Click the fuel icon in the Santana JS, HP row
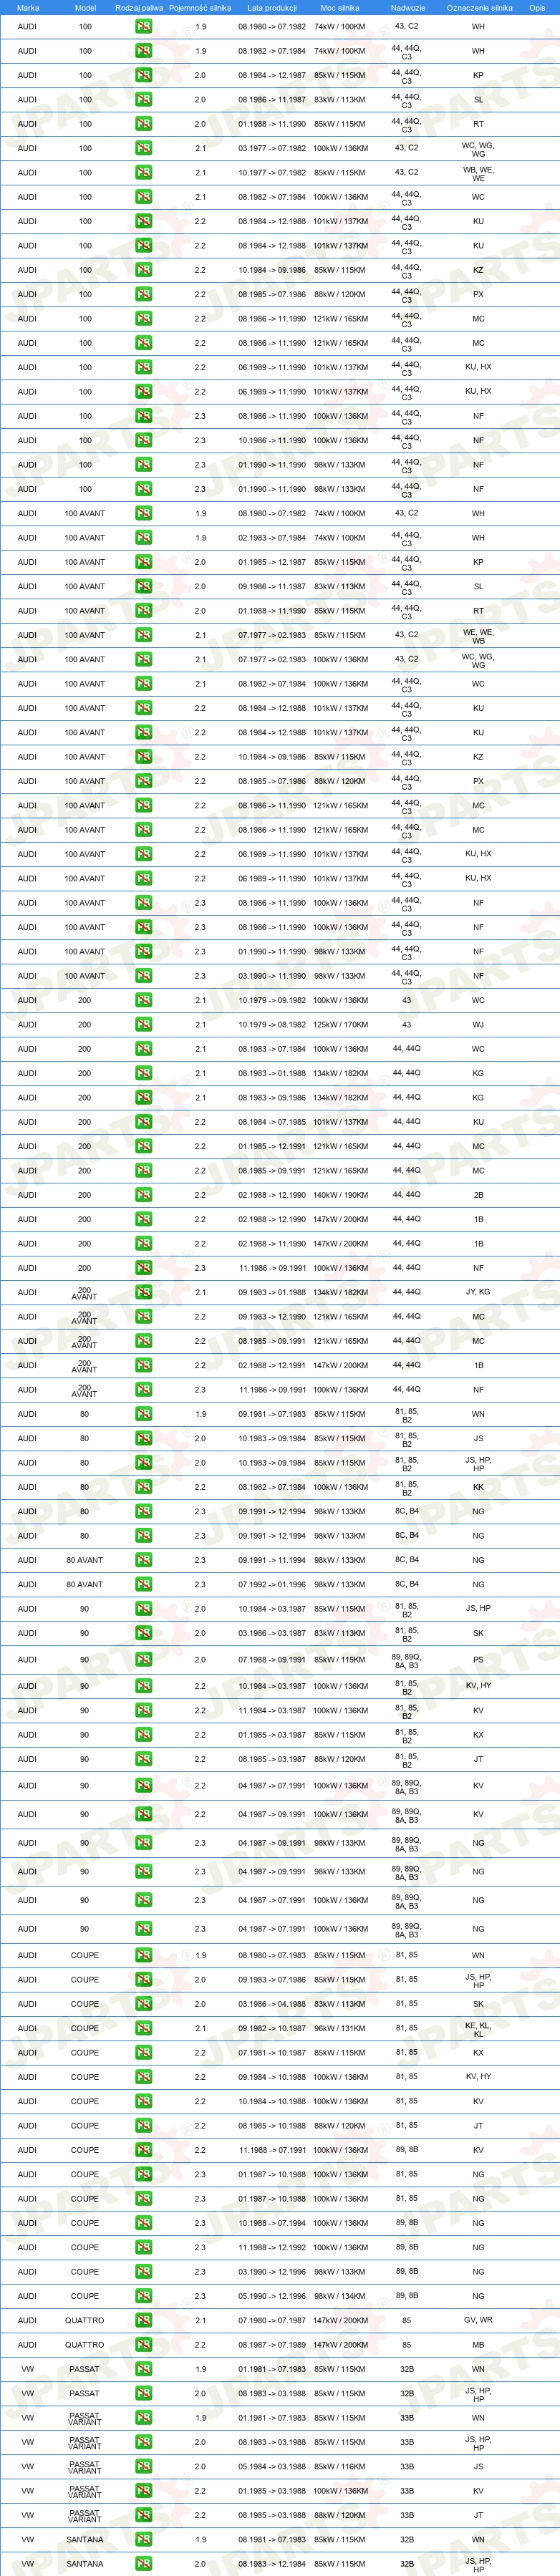 coord(144,2563)
